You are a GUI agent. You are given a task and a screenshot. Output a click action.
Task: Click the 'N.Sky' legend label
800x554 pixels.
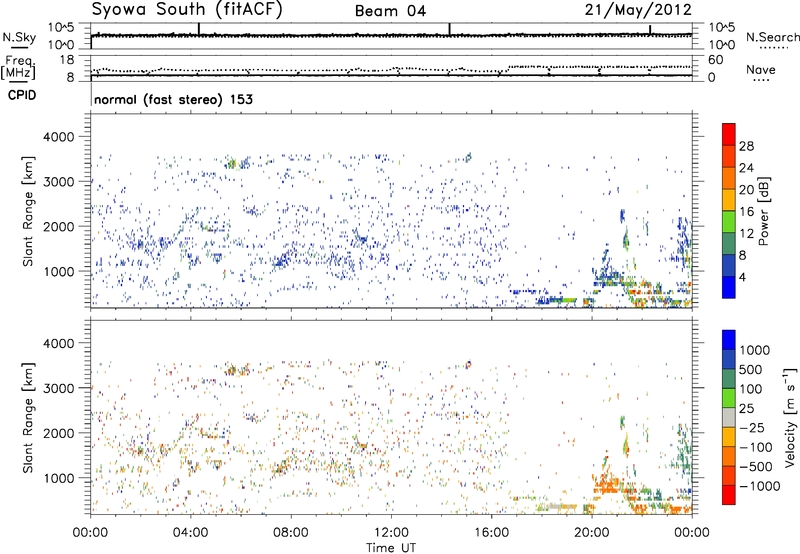tap(19, 38)
